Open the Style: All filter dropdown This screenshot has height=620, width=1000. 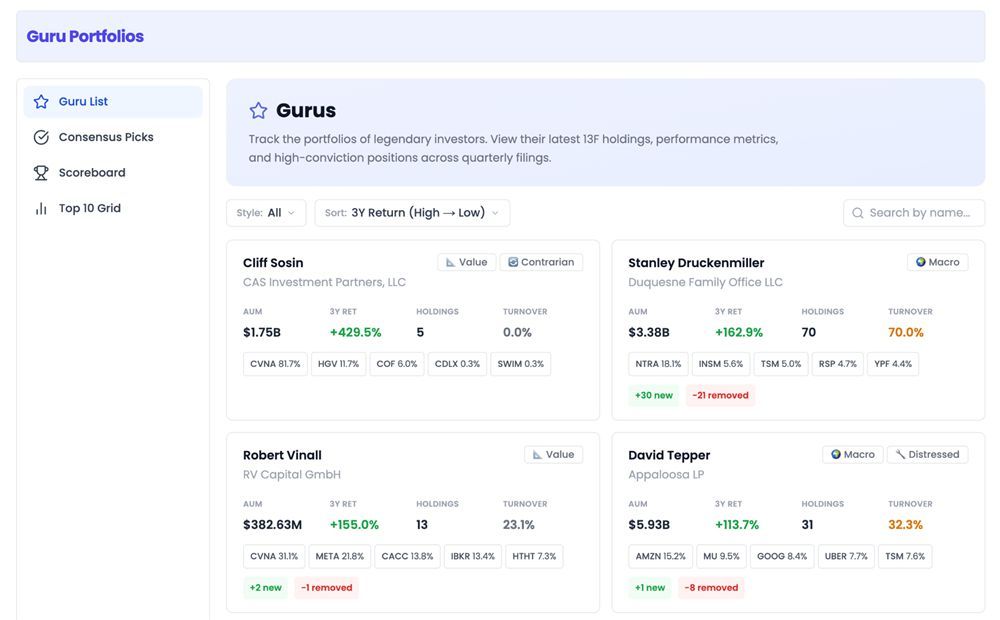click(x=266, y=213)
